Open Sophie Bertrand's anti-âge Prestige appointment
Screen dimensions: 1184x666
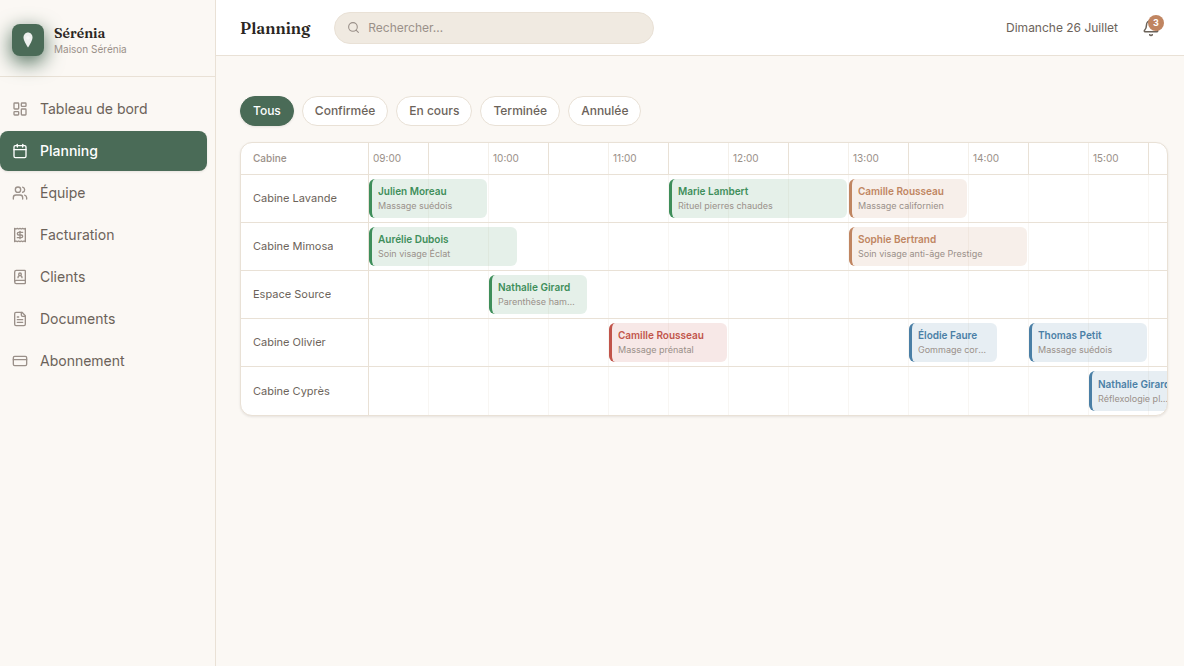[x=938, y=246]
